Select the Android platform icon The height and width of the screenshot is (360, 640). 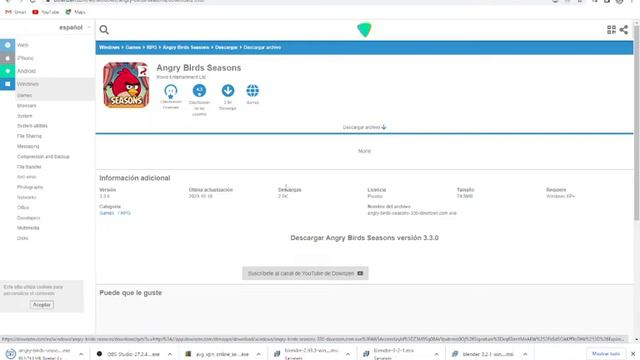pyautogui.click(x=7, y=71)
